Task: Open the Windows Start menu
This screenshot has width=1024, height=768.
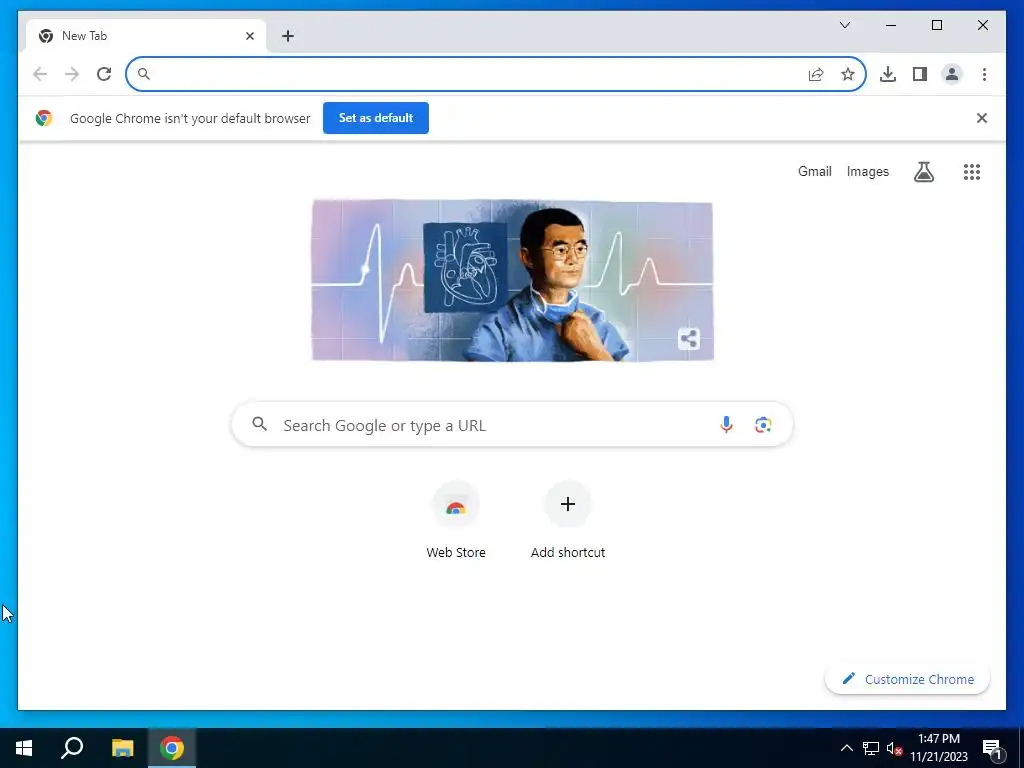Action: [x=24, y=748]
